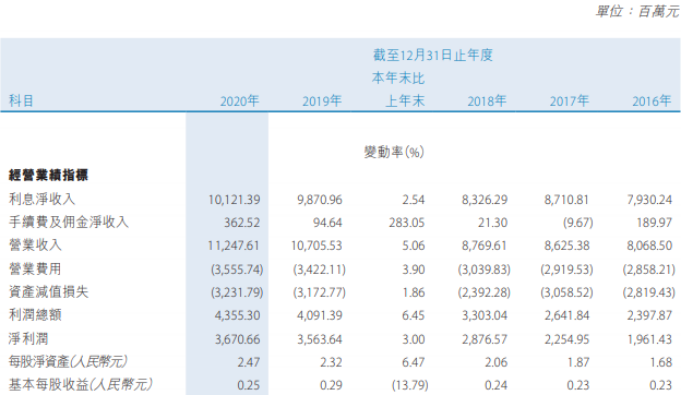Click the value 1,961.43

pos(650,339)
